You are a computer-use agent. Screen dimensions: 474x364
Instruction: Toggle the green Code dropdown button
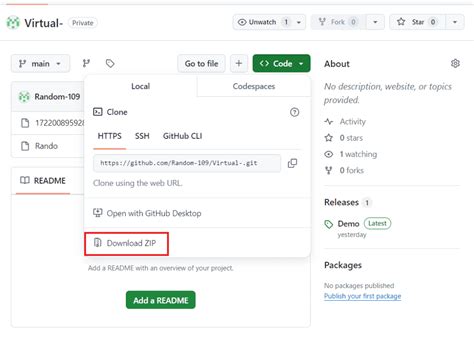pos(281,63)
